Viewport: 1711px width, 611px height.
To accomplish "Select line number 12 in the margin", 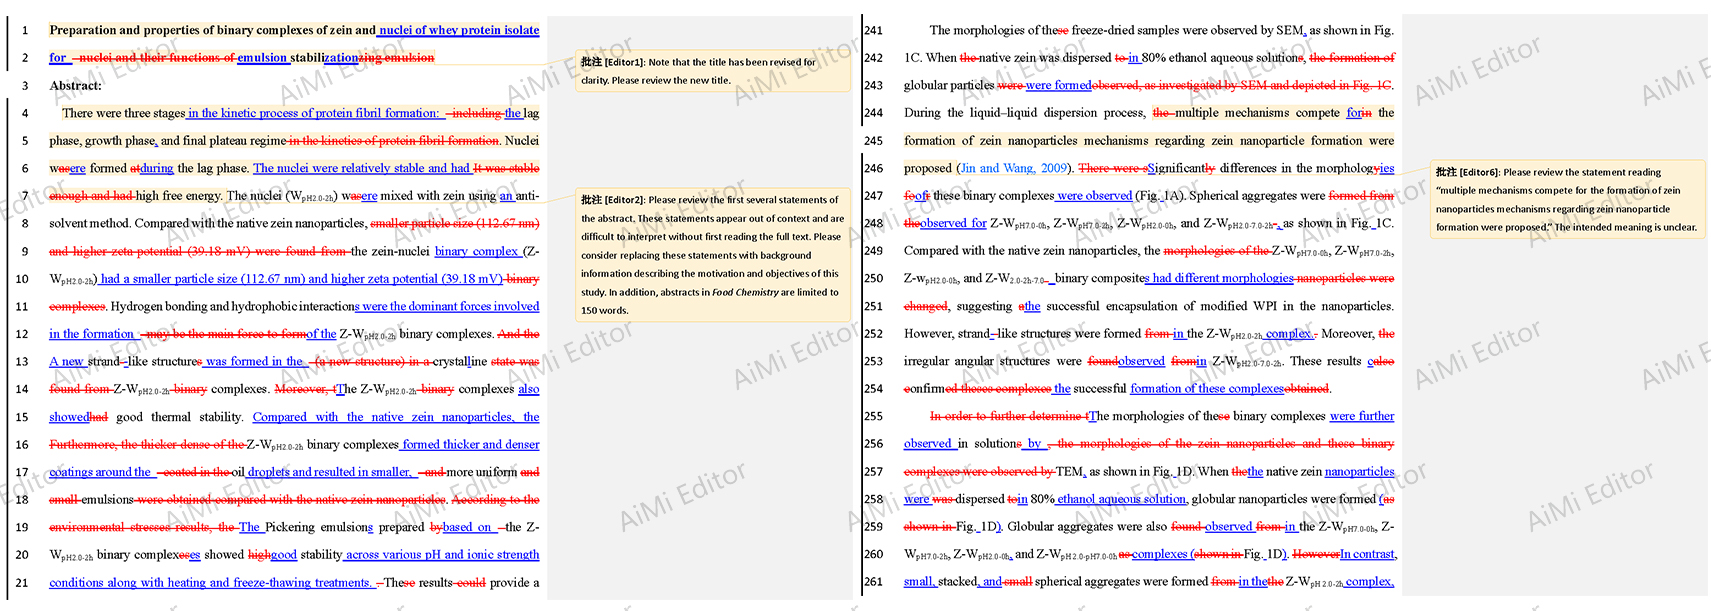I will pos(22,334).
